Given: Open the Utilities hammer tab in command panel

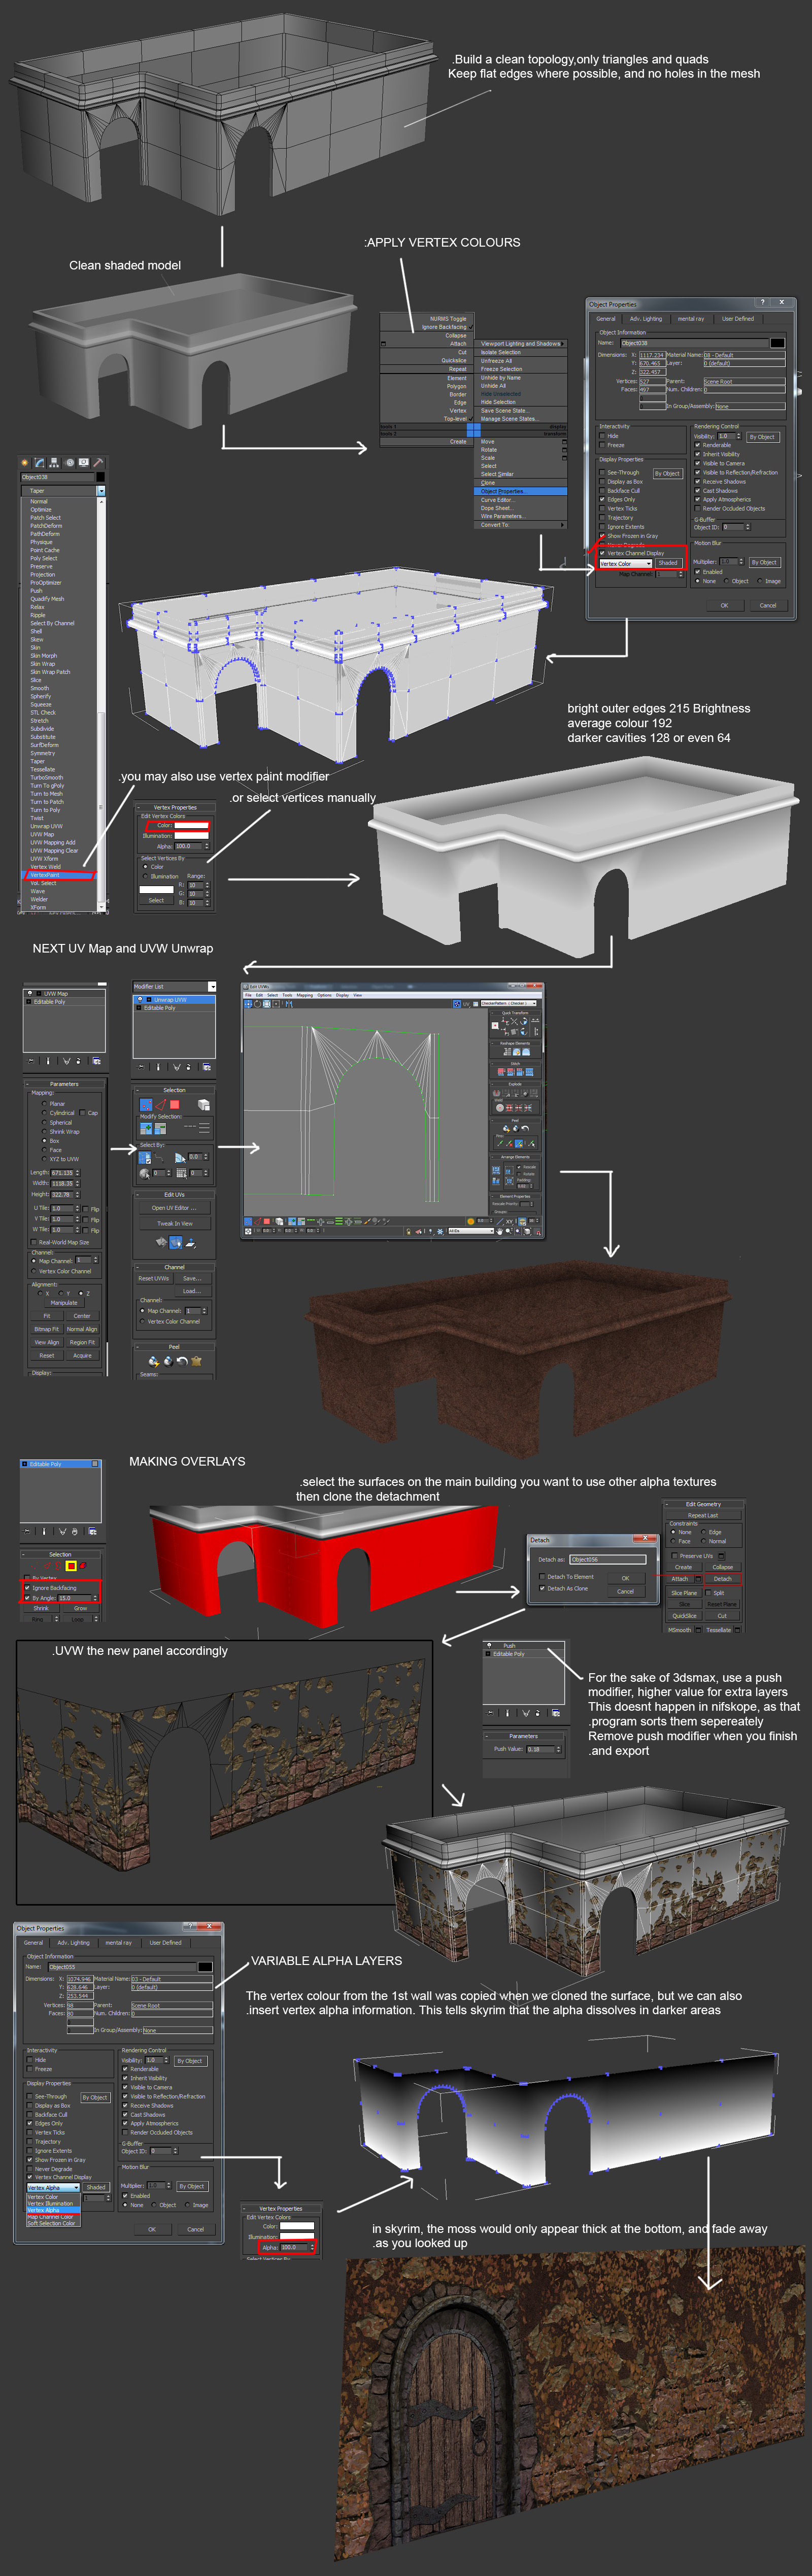Looking at the screenshot, I should click(x=98, y=462).
